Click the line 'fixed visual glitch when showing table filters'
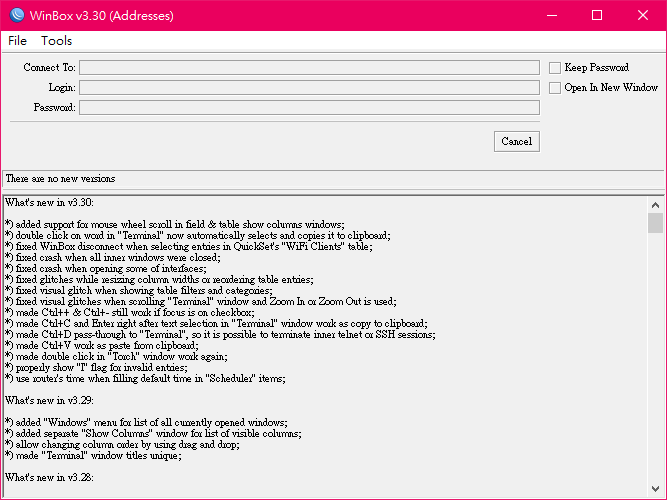 tap(139, 291)
